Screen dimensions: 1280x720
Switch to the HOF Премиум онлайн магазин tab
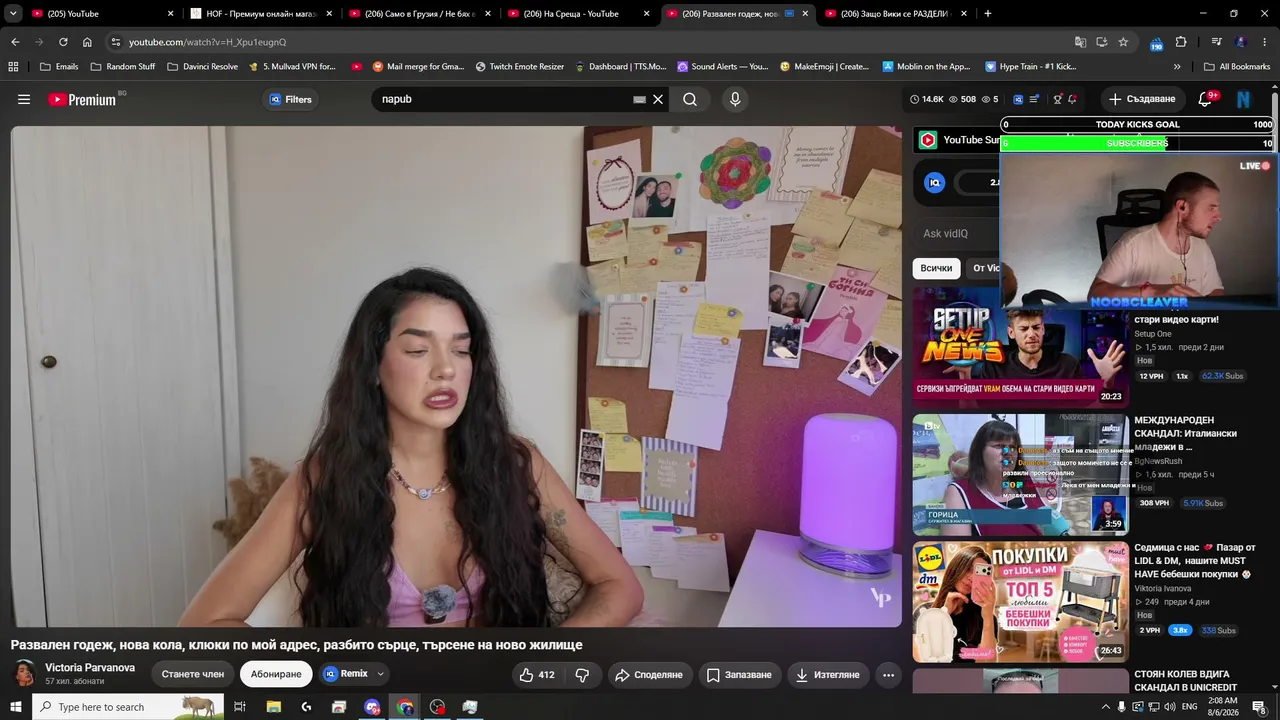point(262,14)
